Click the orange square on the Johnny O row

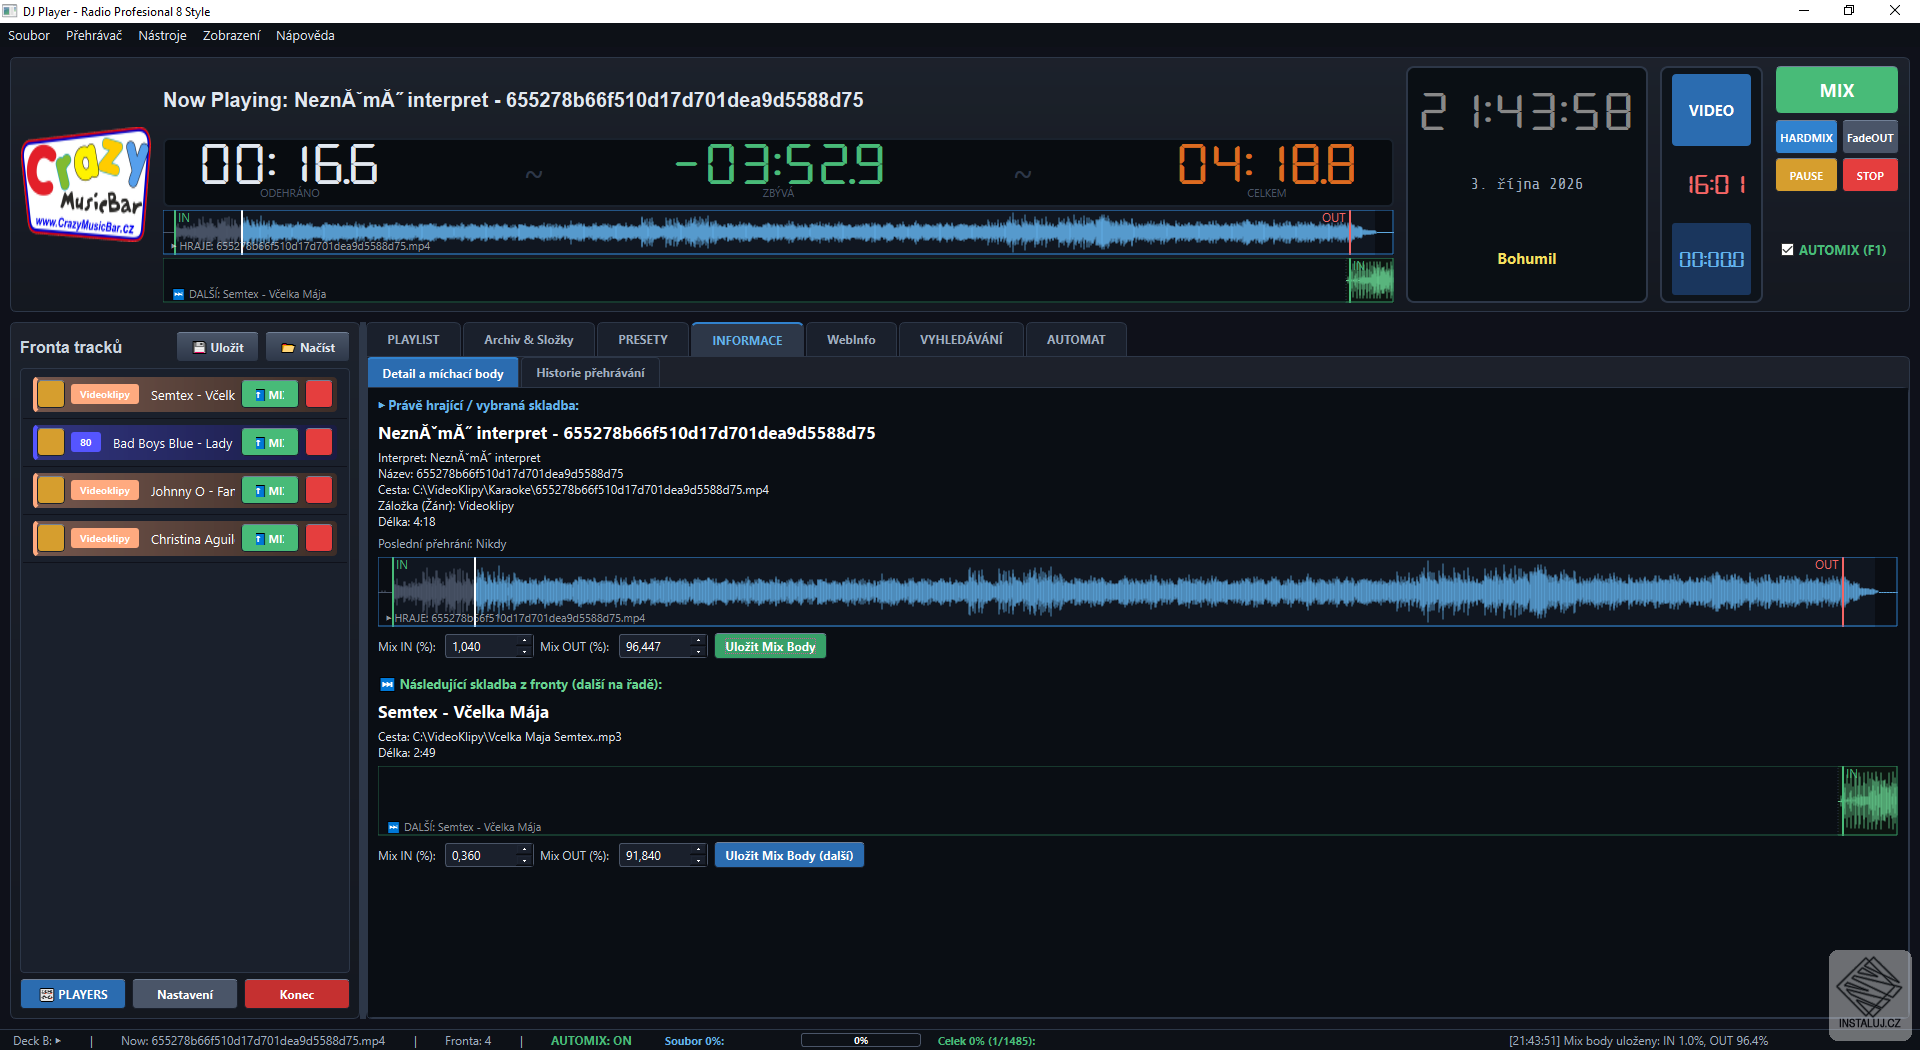tap(51, 490)
